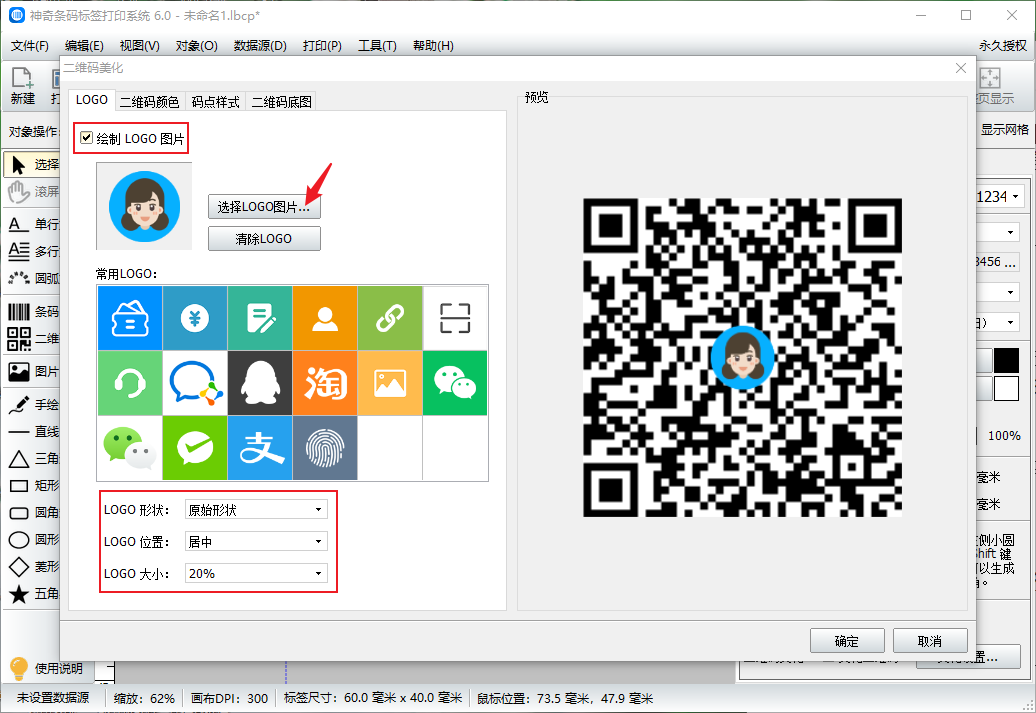Open the 使用说明 lightbulb help

pos(46,669)
